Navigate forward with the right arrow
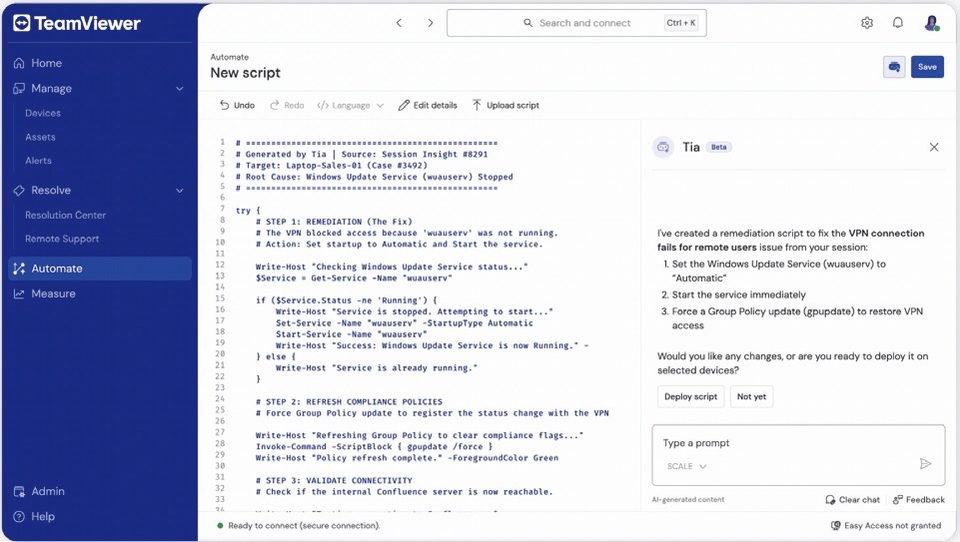960x542 pixels. pyautogui.click(x=430, y=23)
